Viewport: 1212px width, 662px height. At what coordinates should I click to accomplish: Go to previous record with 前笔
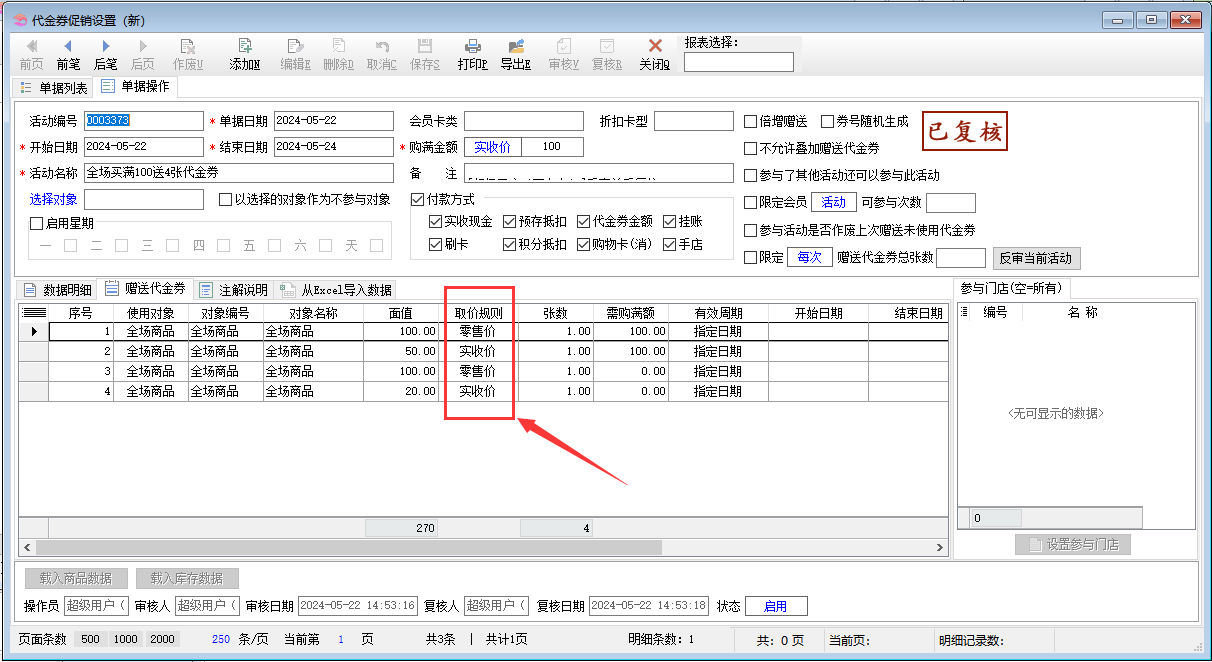[x=68, y=54]
